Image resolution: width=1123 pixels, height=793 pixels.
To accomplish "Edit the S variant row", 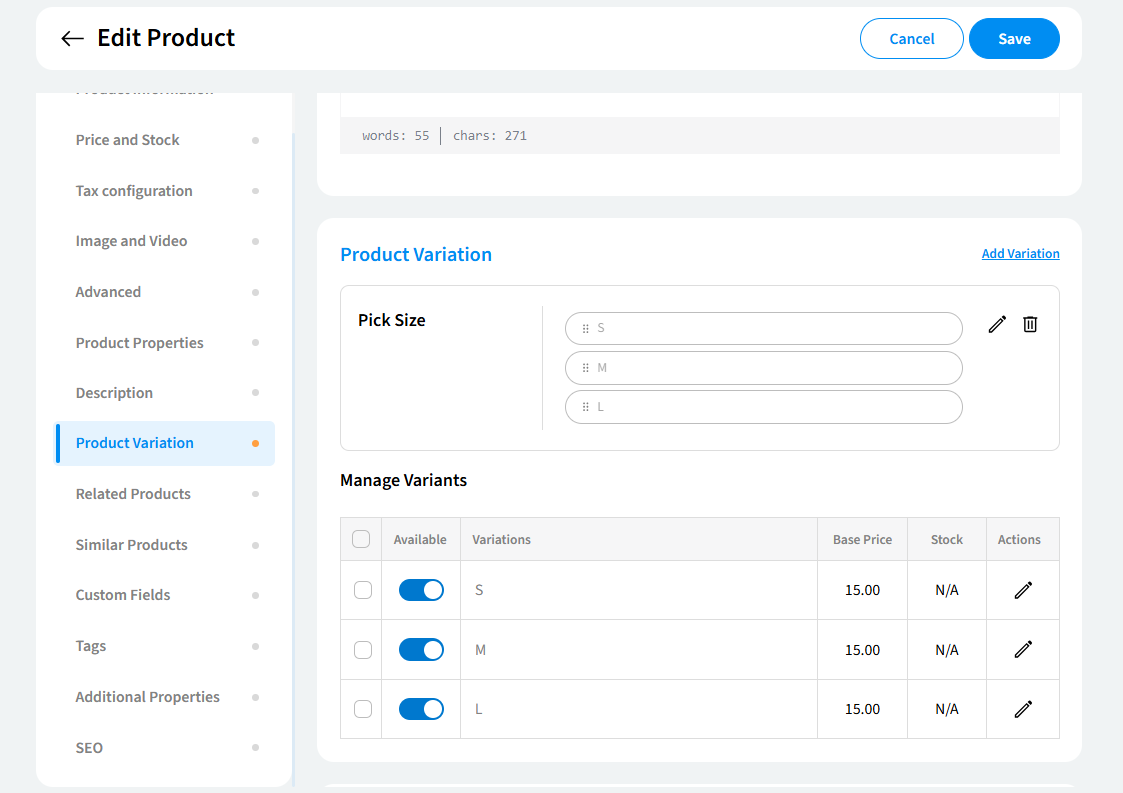I will 1022,590.
